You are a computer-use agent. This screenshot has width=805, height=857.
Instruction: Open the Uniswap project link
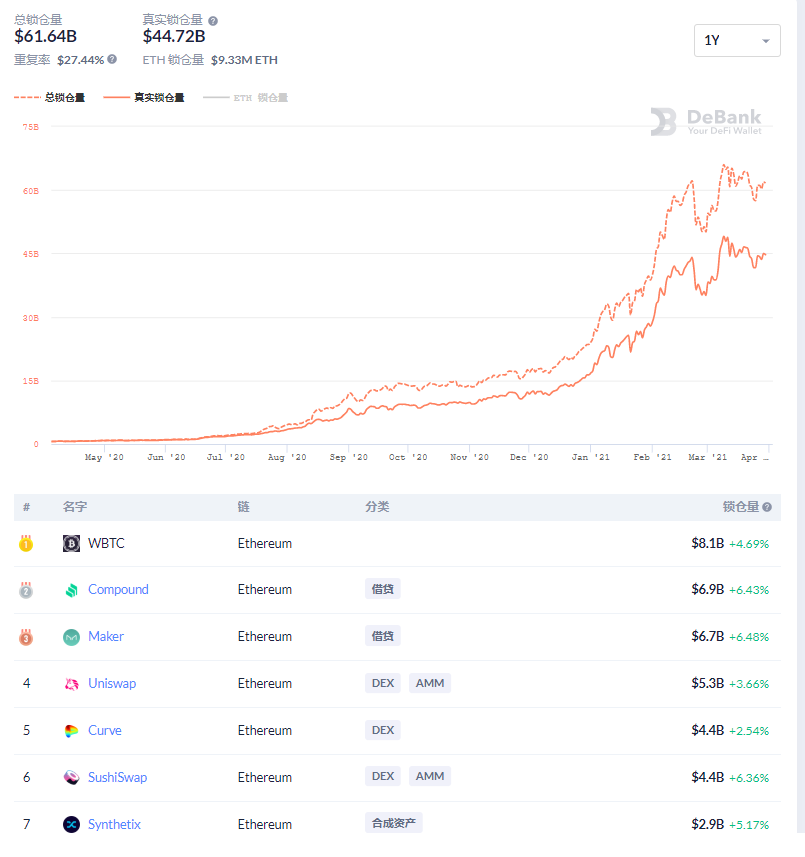(112, 684)
